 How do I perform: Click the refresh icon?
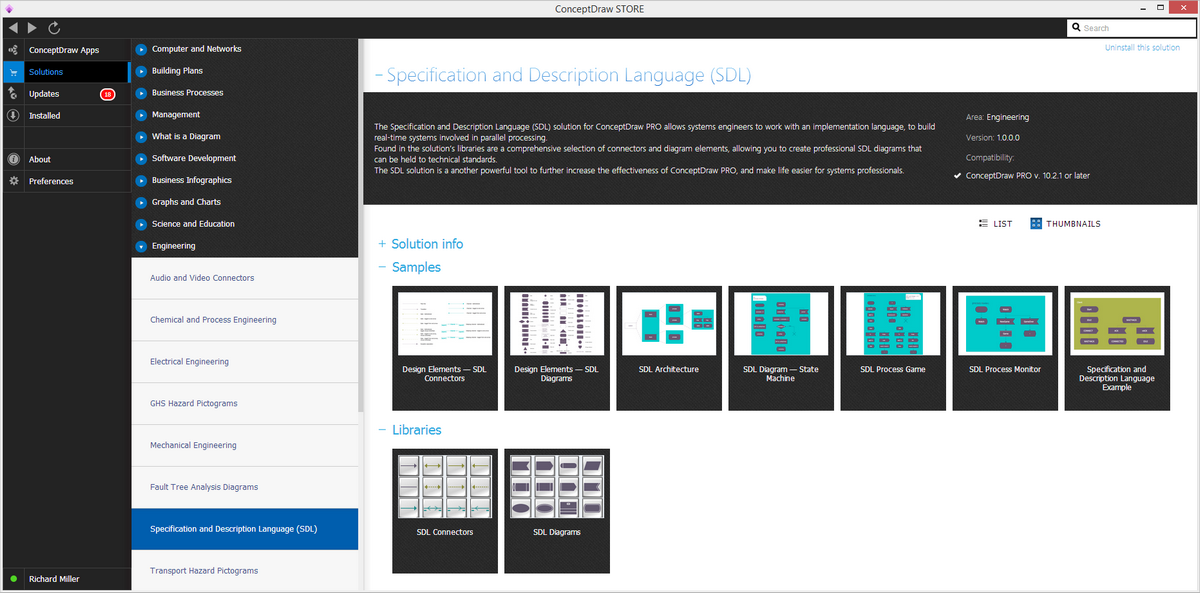53,28
